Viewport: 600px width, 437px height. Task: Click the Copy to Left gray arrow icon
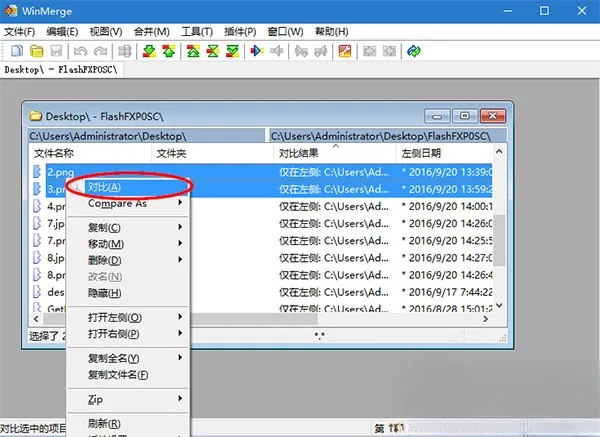[276, 51]
